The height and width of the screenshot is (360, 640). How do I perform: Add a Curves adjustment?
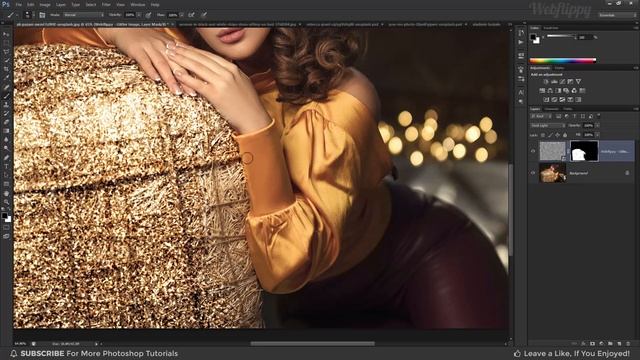click(562, 82)
